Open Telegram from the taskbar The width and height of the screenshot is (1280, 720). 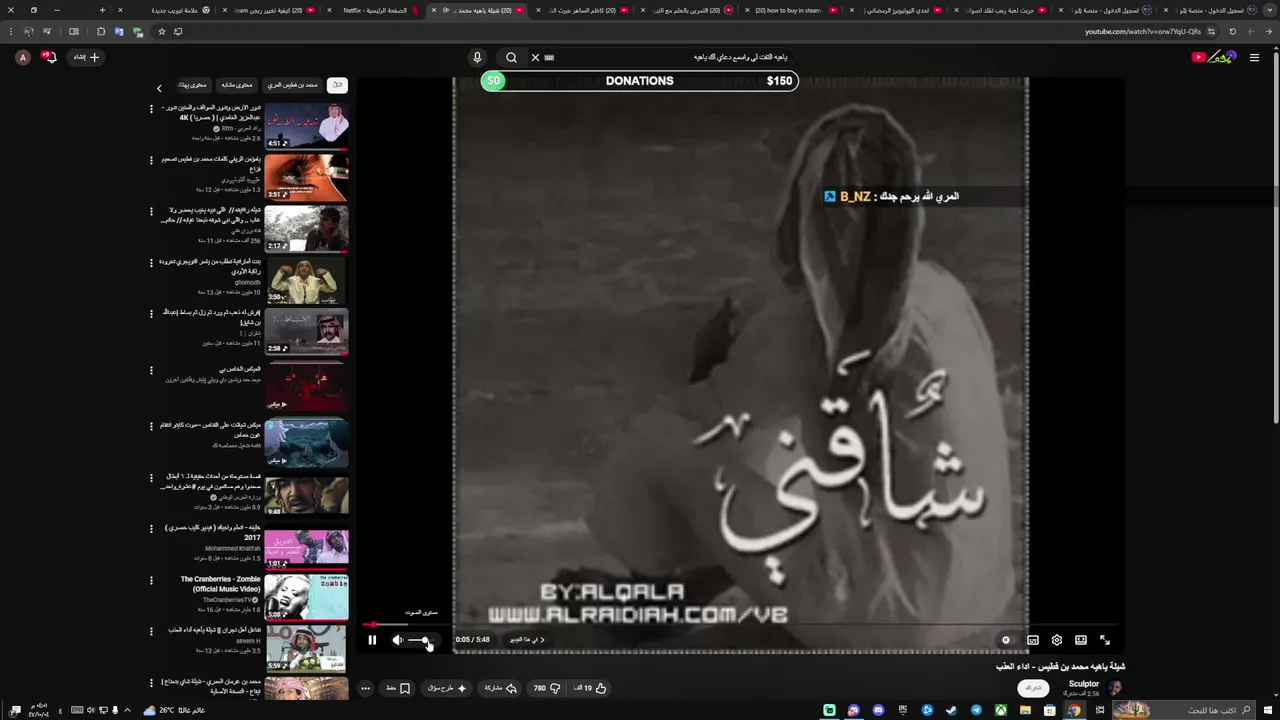point(977,710)
